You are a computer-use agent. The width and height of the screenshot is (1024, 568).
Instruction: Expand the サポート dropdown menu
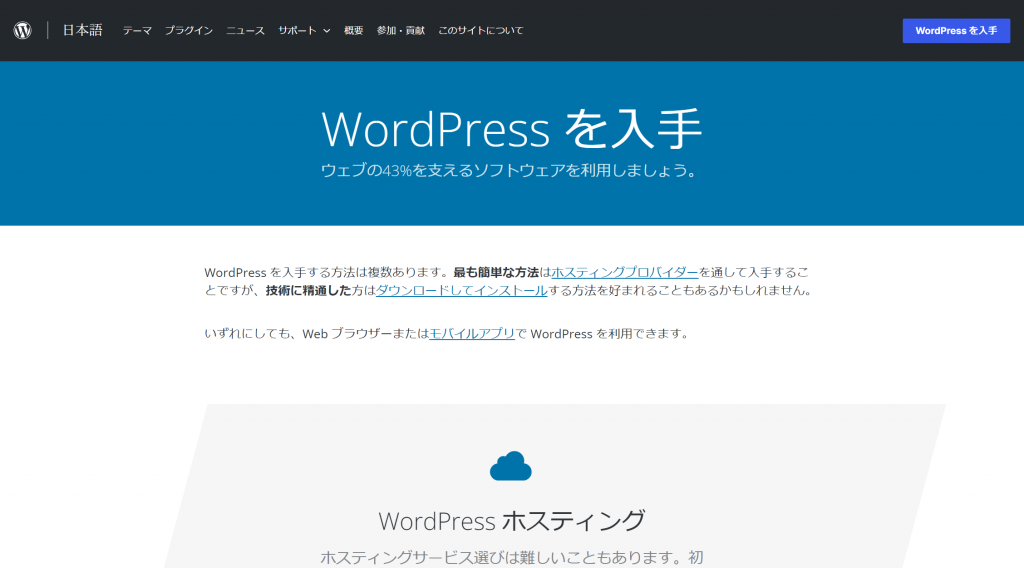304,31
